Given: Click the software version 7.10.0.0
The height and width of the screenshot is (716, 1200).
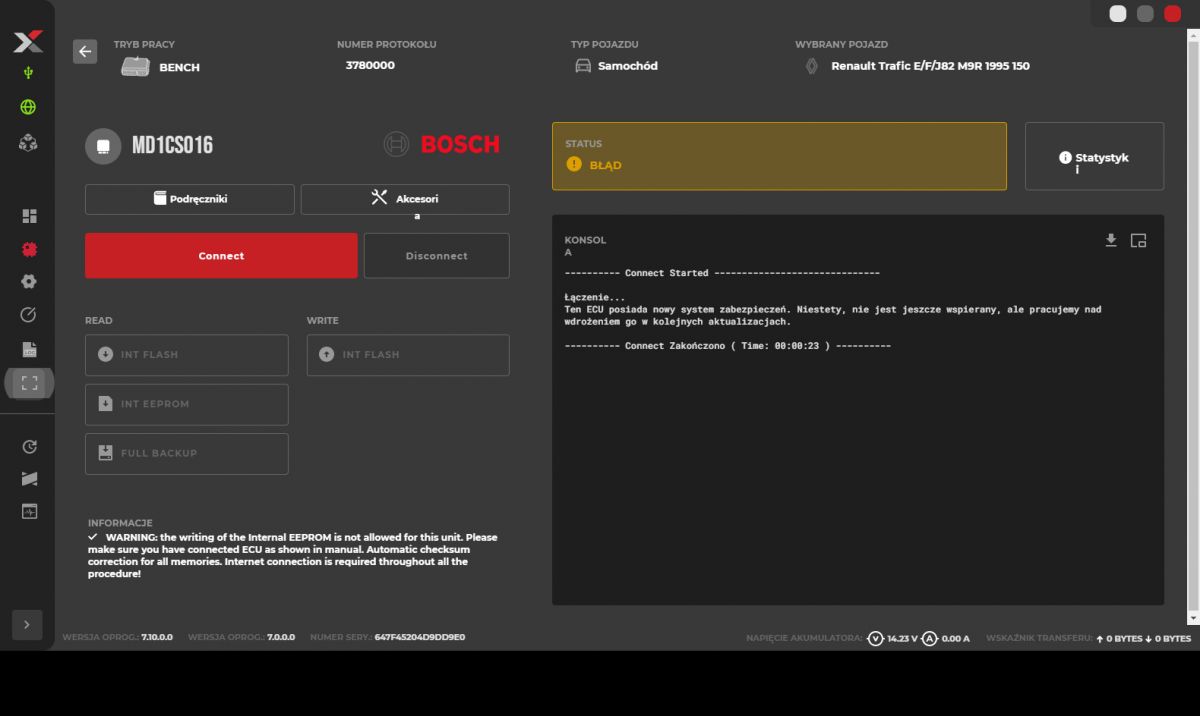Looking at the screenshot, I should (x=157, y=637).
